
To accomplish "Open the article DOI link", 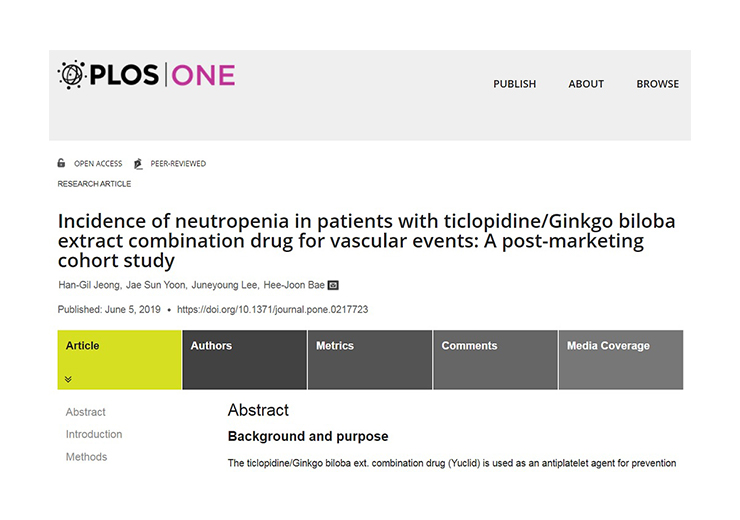I will tap(272, 310).
